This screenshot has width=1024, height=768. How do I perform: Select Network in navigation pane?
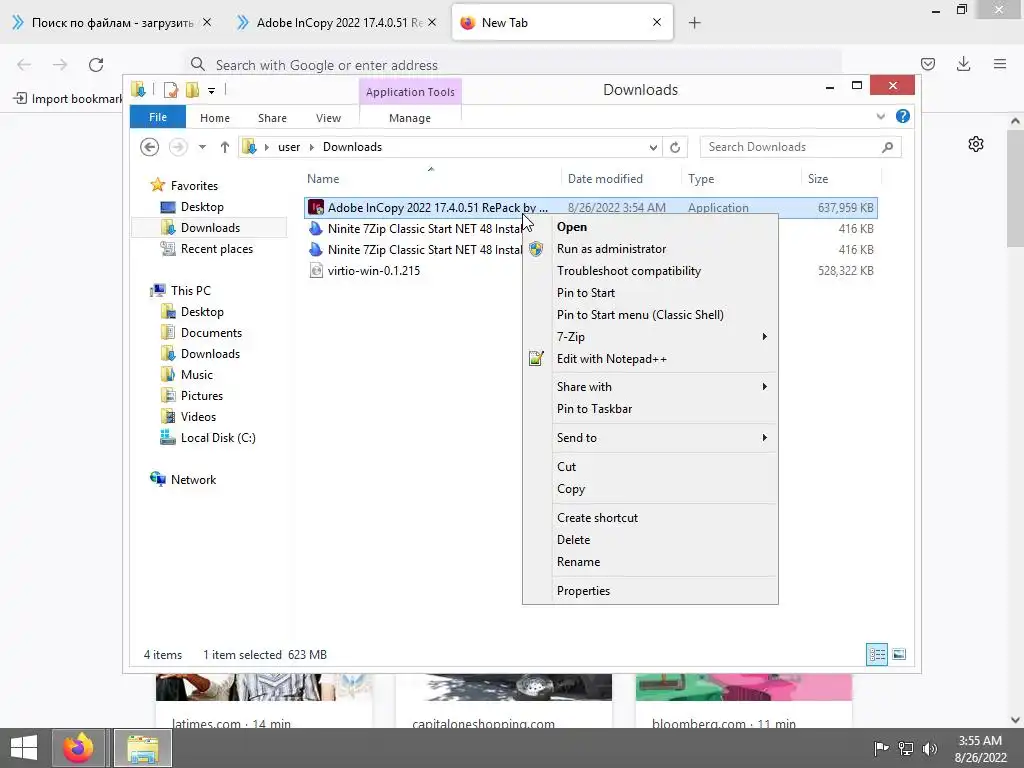193,479
